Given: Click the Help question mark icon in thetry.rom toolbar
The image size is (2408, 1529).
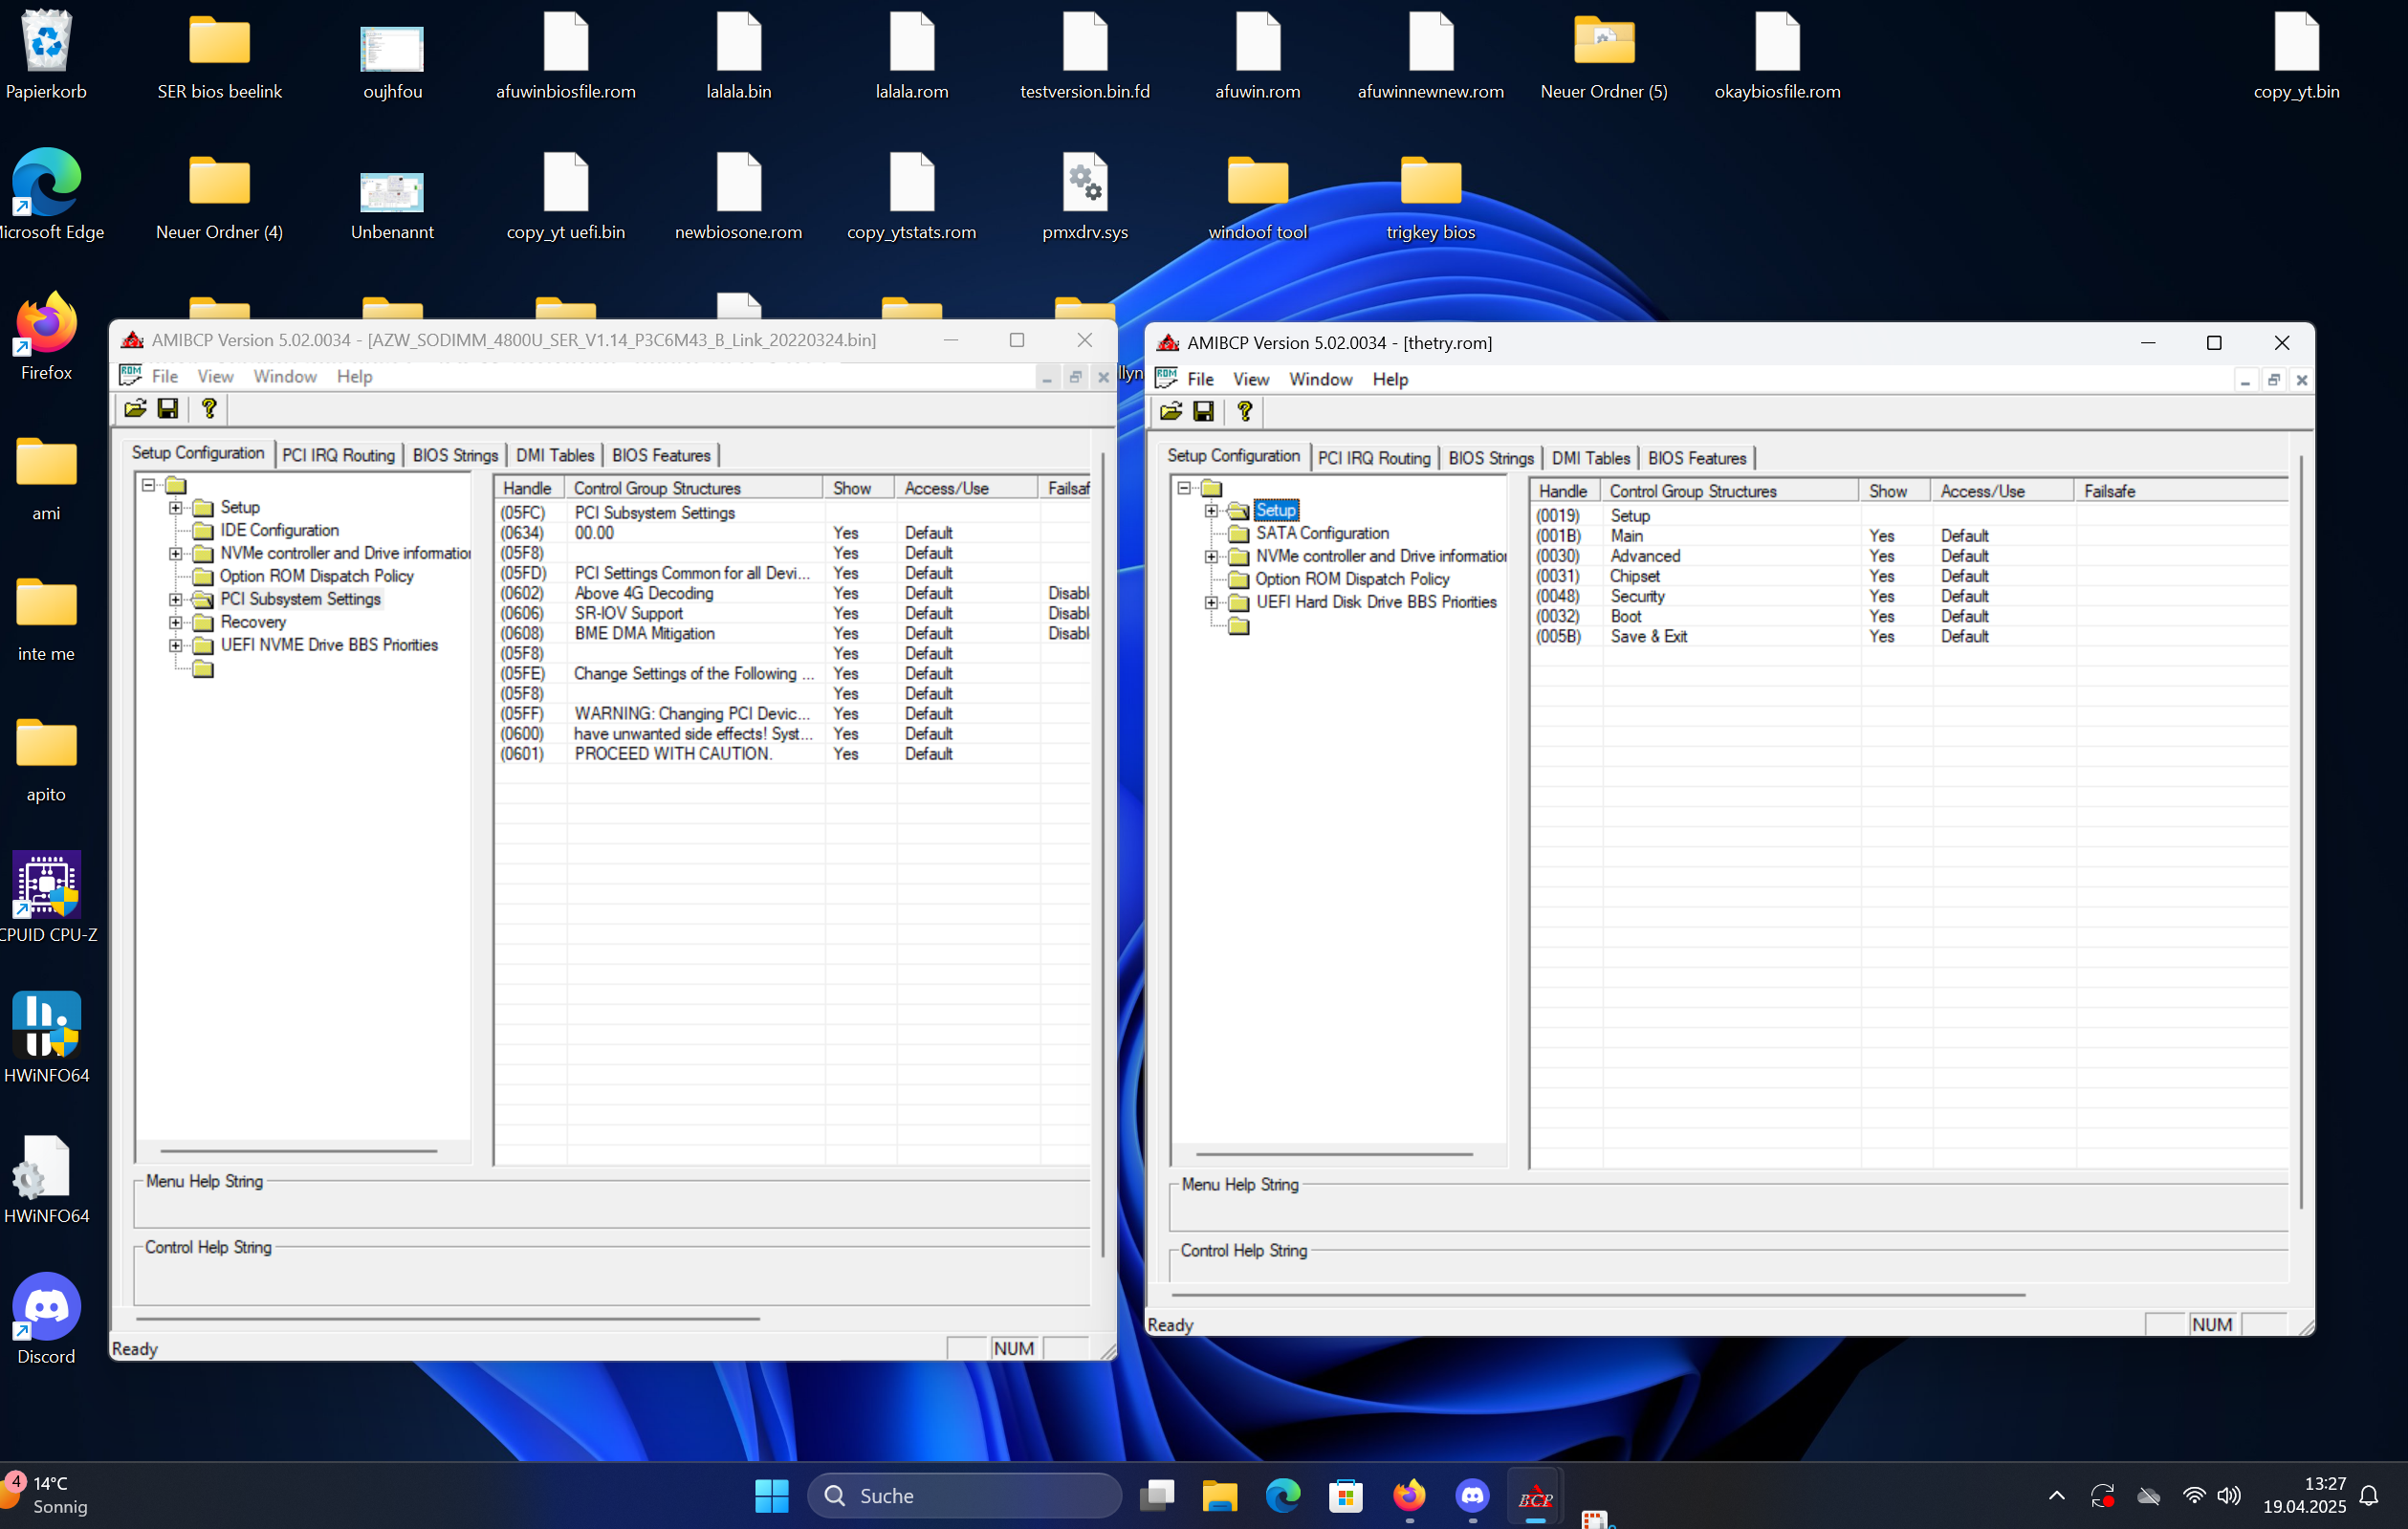Looking at the screenshot, I should (1244, 411).
